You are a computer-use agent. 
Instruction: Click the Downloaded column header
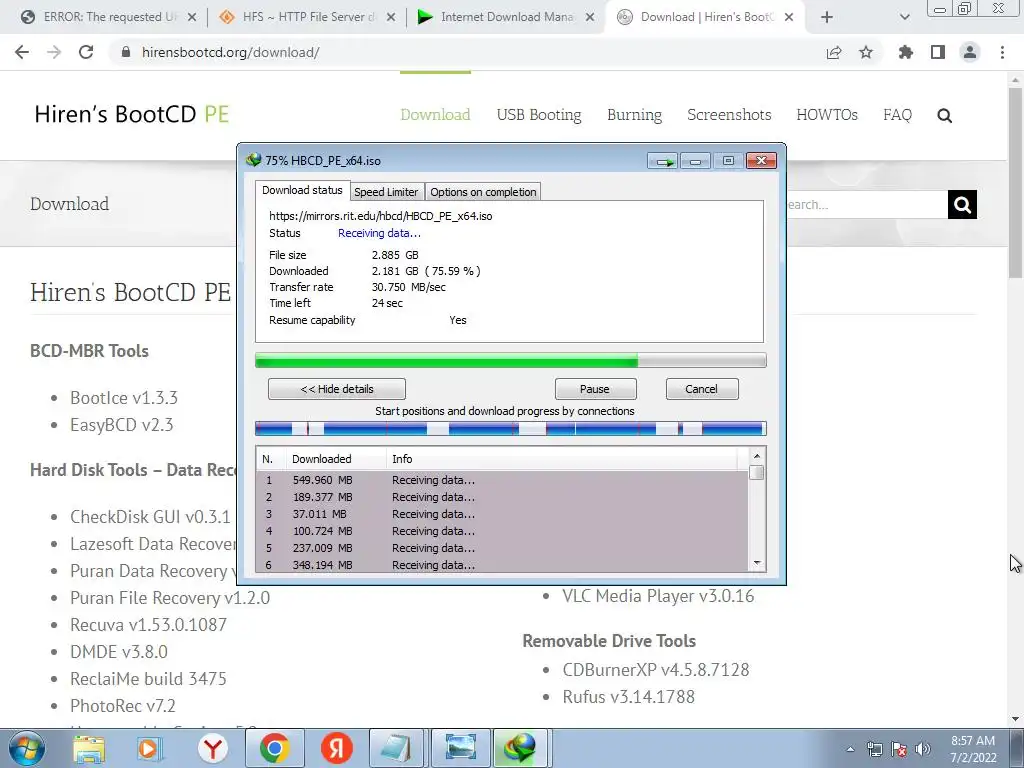point(336,459)
